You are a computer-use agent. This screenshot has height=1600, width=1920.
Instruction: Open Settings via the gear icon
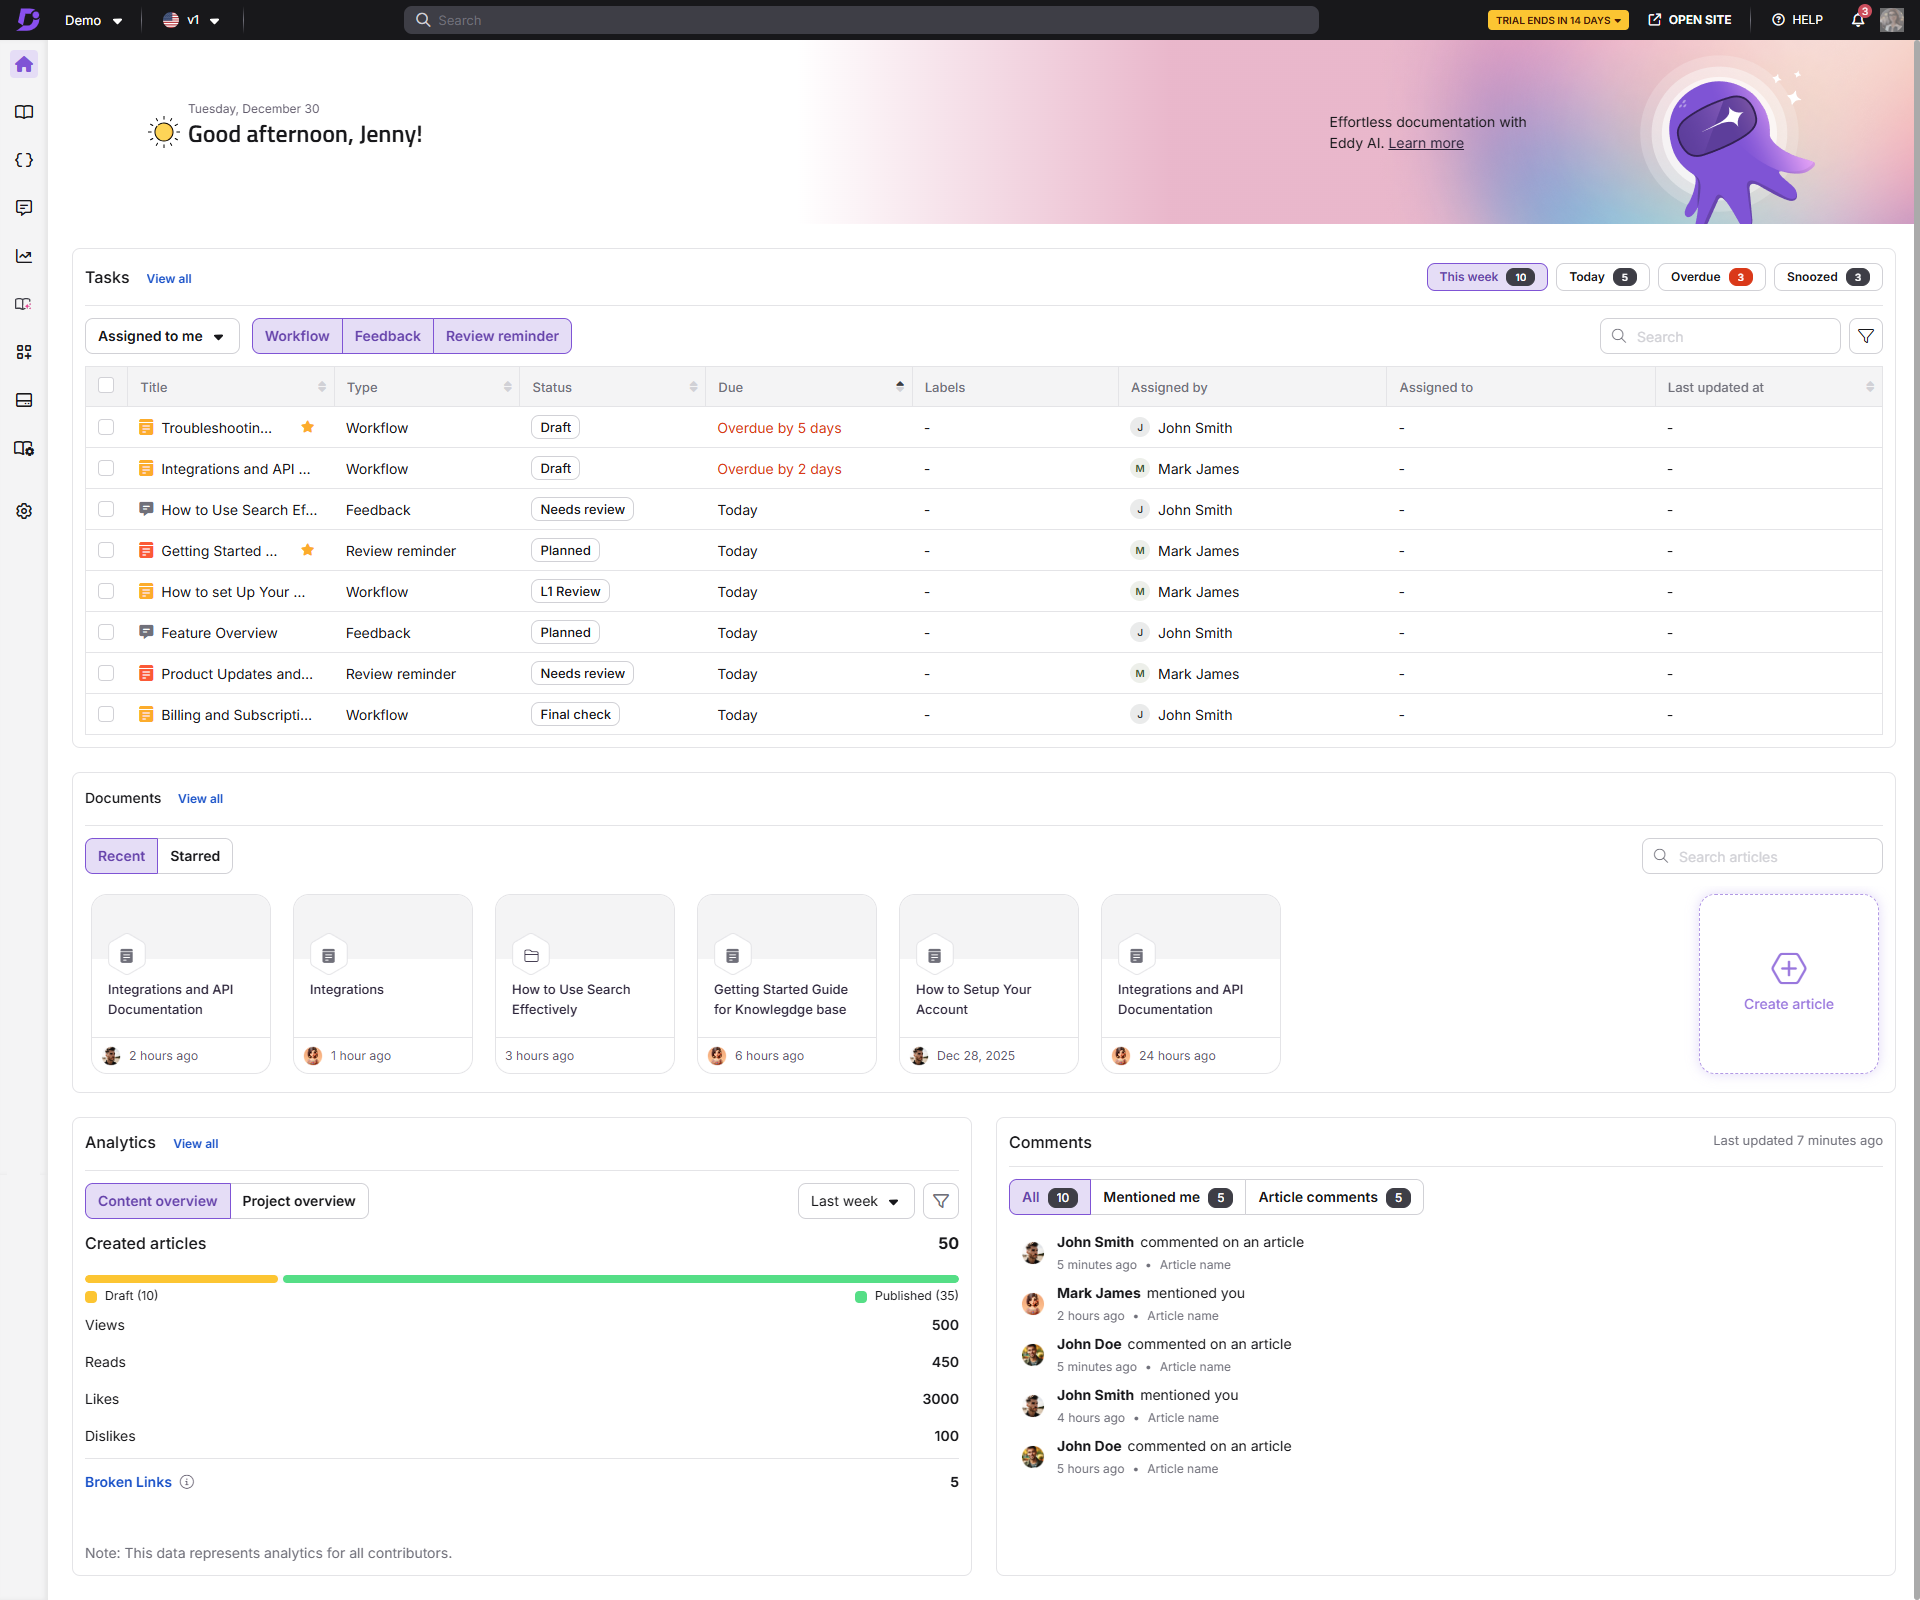click(x=24, y=511)
